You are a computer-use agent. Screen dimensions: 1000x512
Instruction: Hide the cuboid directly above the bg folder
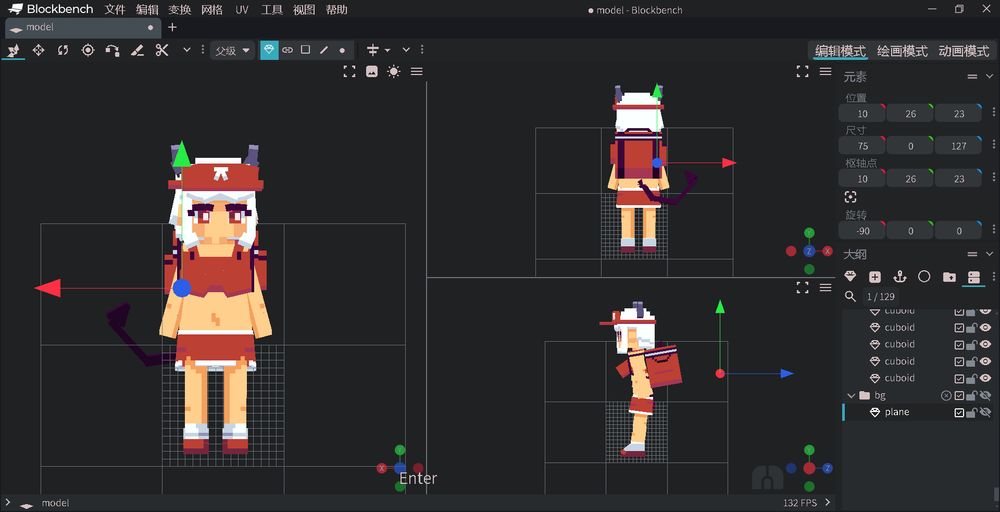point(986,378)
